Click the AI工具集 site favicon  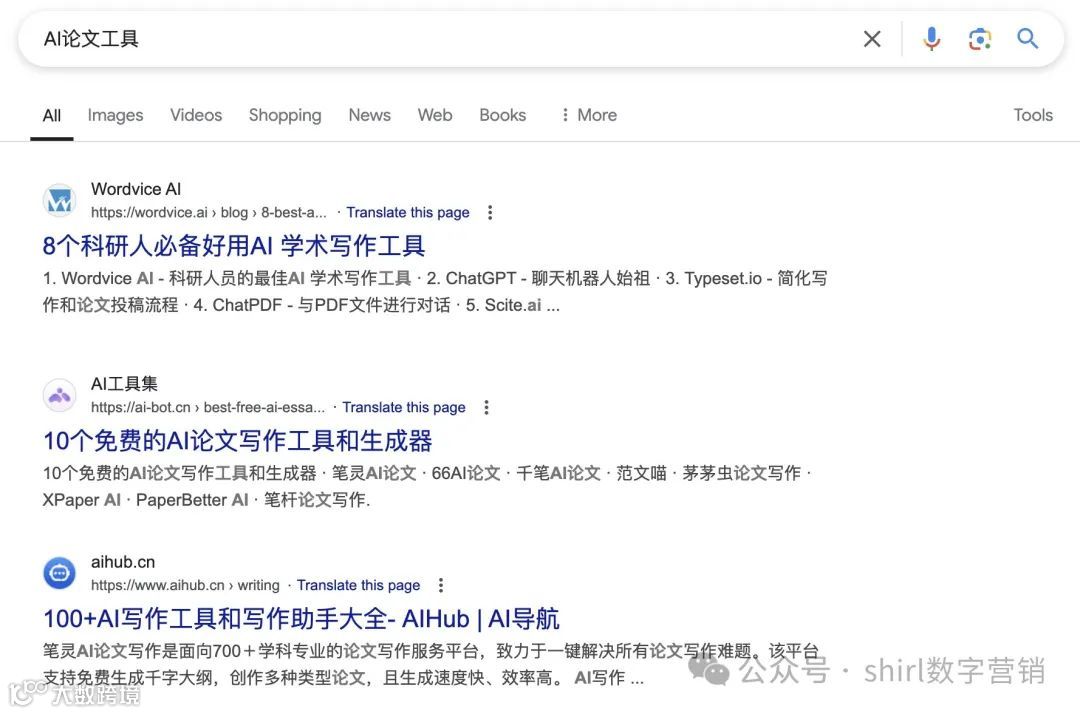tap(59, 395)
